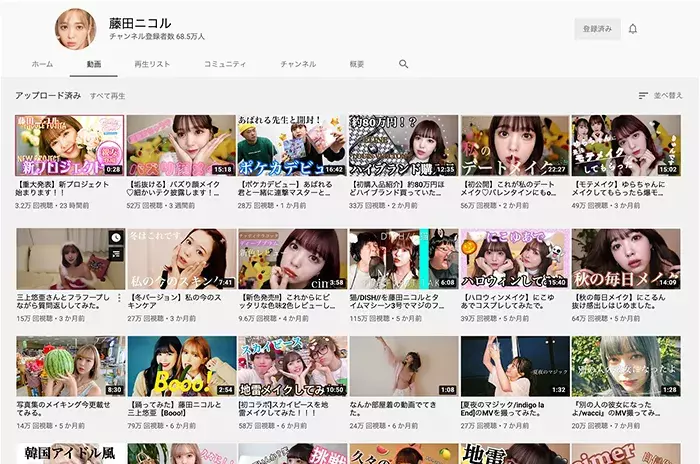Switch to the ホーム tab
This screenshot has height=464, width=700.
tap(42, 64)
